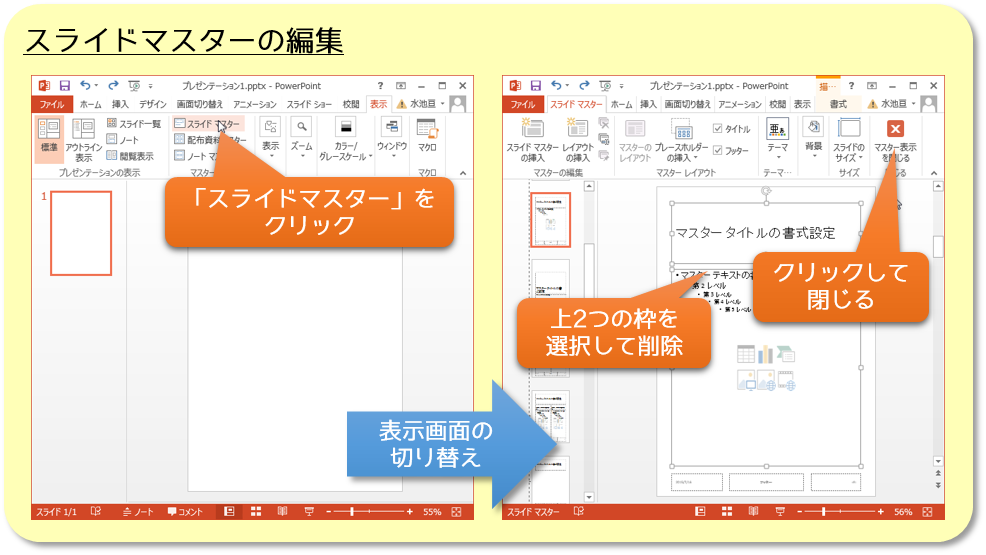Click マスター タイトルの書式設定 placeholder

(x=766, y=233)
